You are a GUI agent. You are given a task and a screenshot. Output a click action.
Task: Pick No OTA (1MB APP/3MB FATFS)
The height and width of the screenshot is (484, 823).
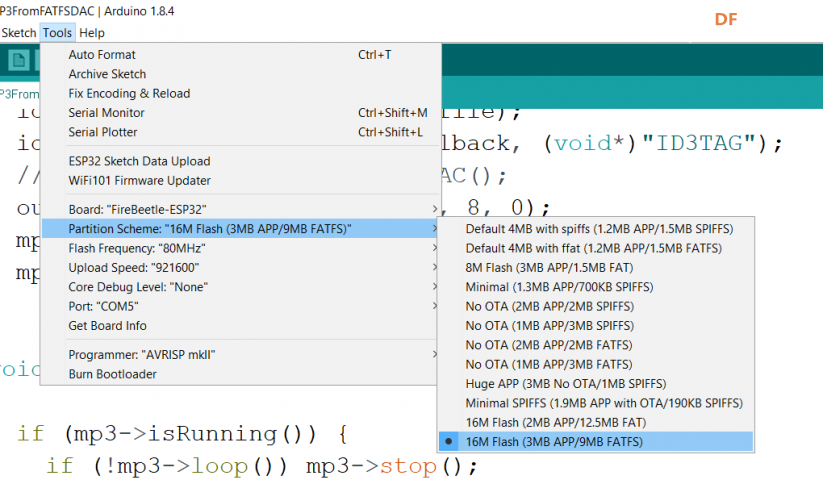pos(596,365)
